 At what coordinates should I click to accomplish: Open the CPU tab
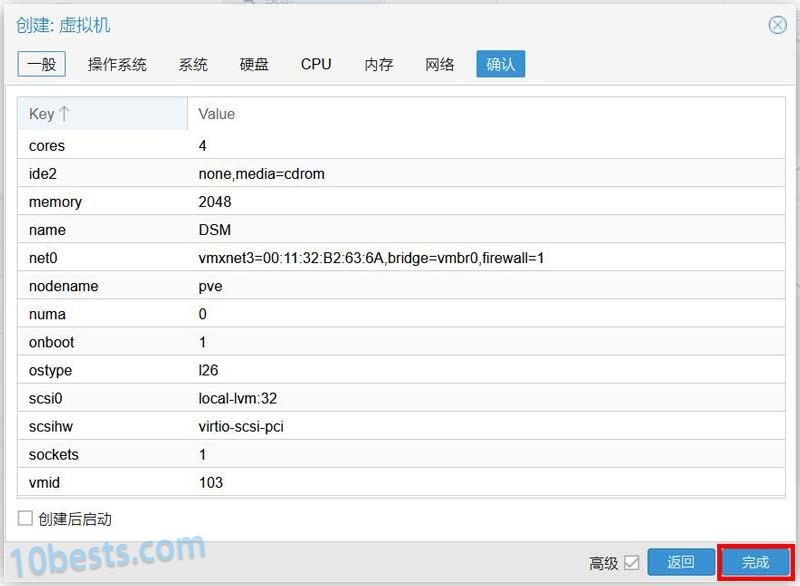pyautogui.click(x=316, y=64)
